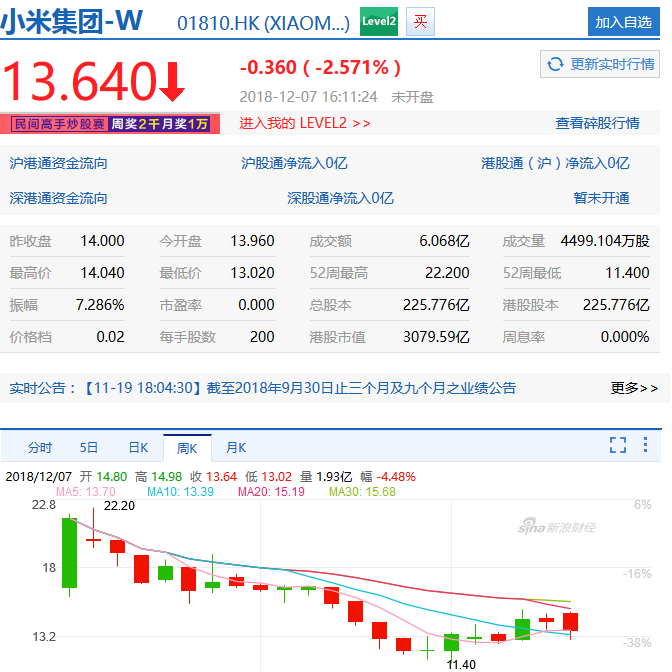Open 更多>> announcements link
Viewport: 672px width, 672px height.
(x=634, y=388)
